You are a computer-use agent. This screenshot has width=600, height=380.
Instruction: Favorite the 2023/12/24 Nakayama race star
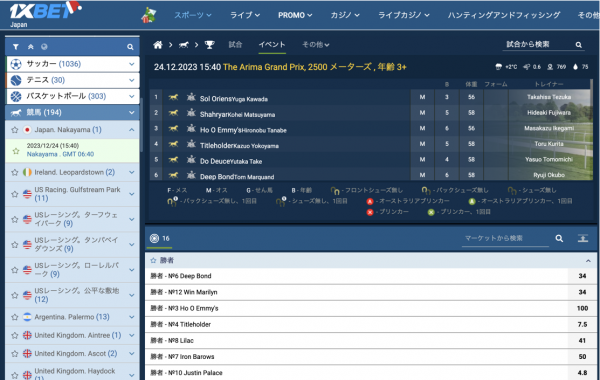pos(16,151)
